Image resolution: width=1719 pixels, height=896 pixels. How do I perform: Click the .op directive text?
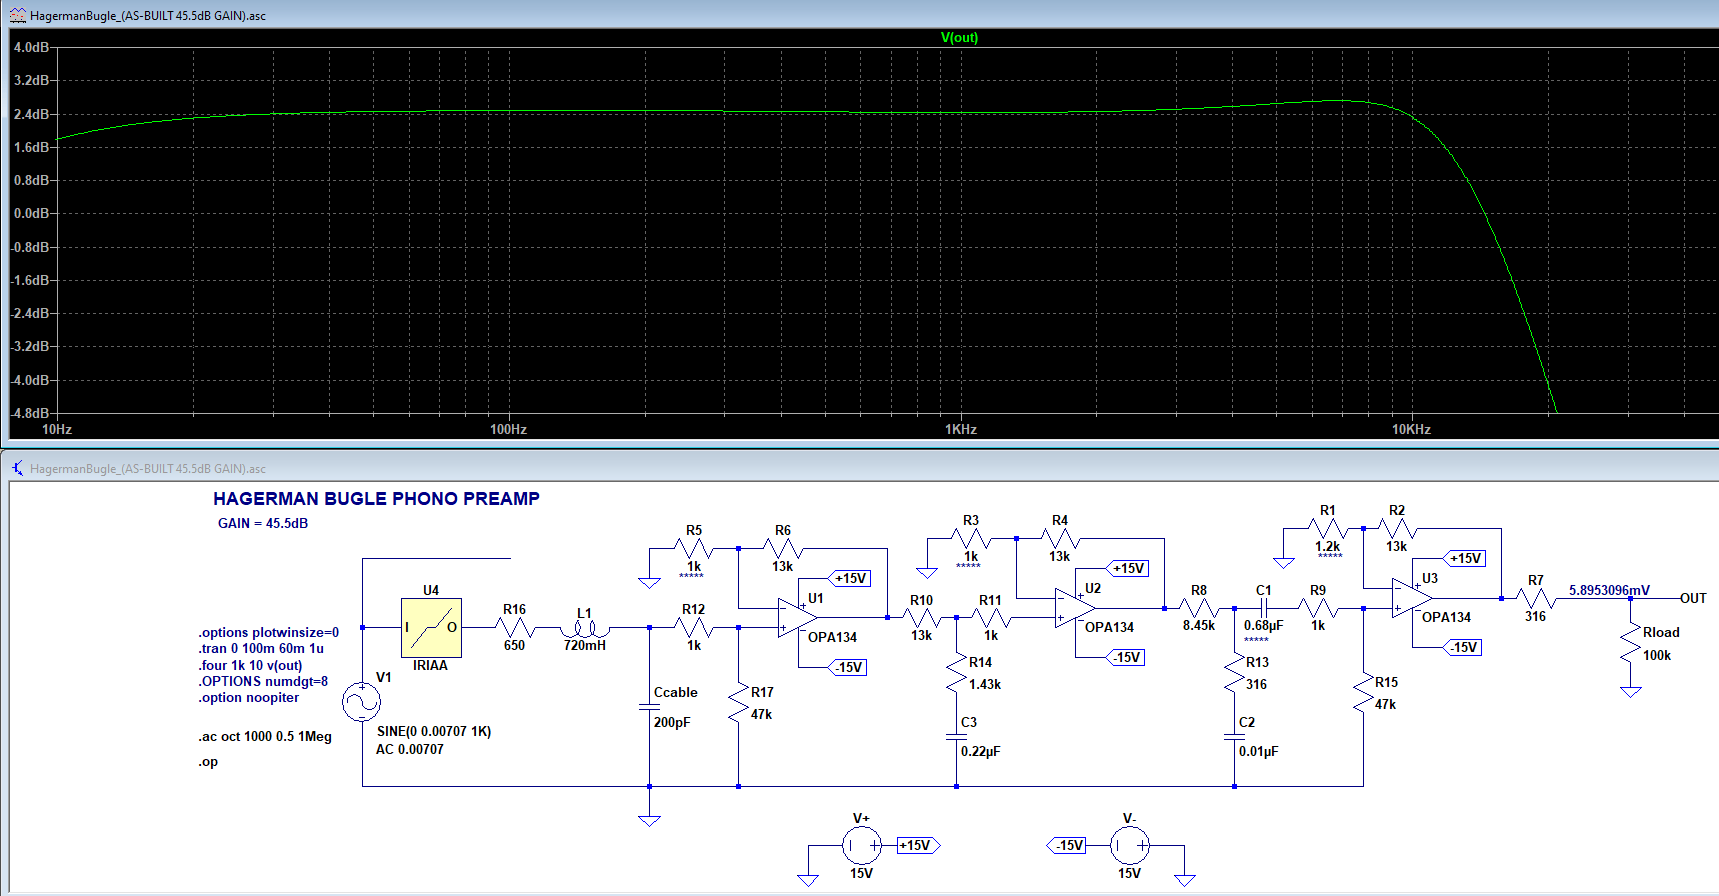208,761
